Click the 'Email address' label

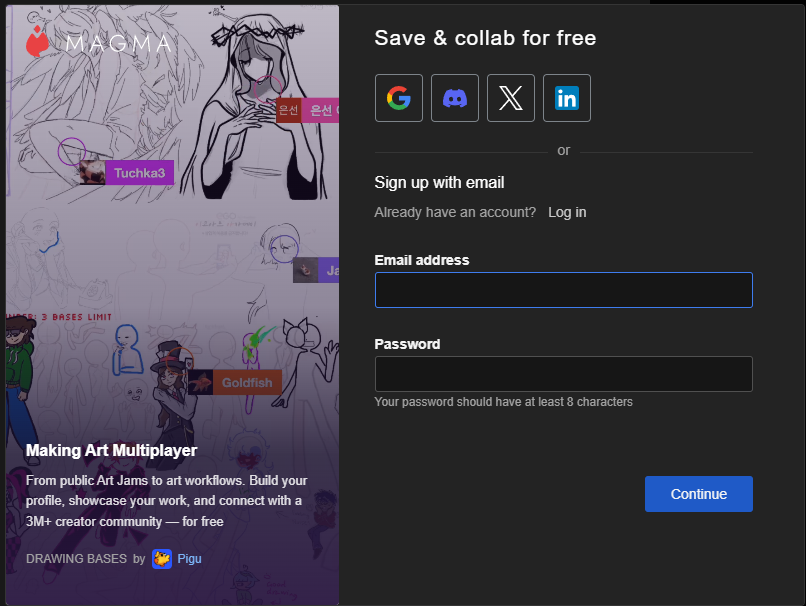[422, 260]
